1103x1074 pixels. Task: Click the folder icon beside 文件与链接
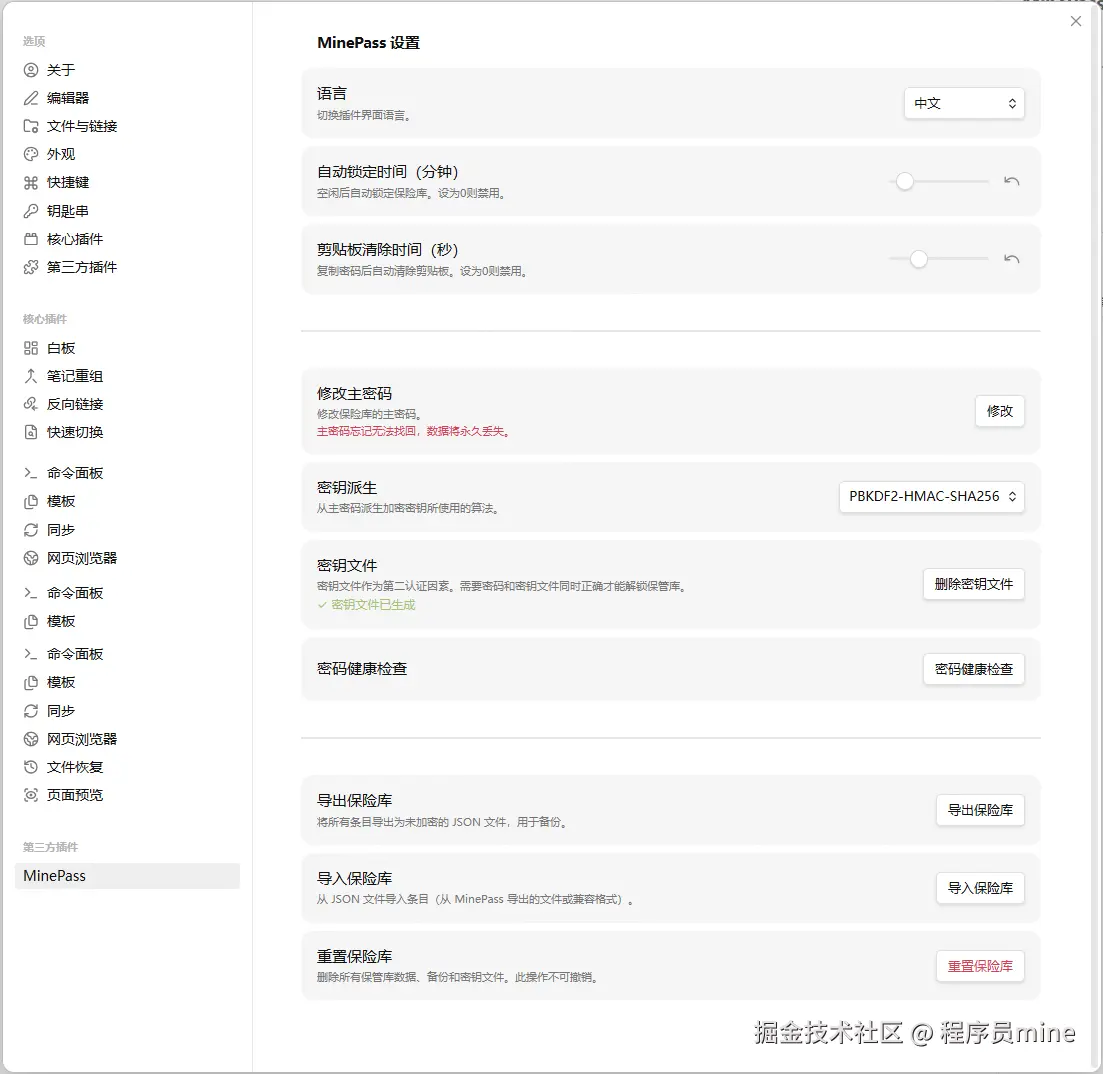tap(31, 126)
